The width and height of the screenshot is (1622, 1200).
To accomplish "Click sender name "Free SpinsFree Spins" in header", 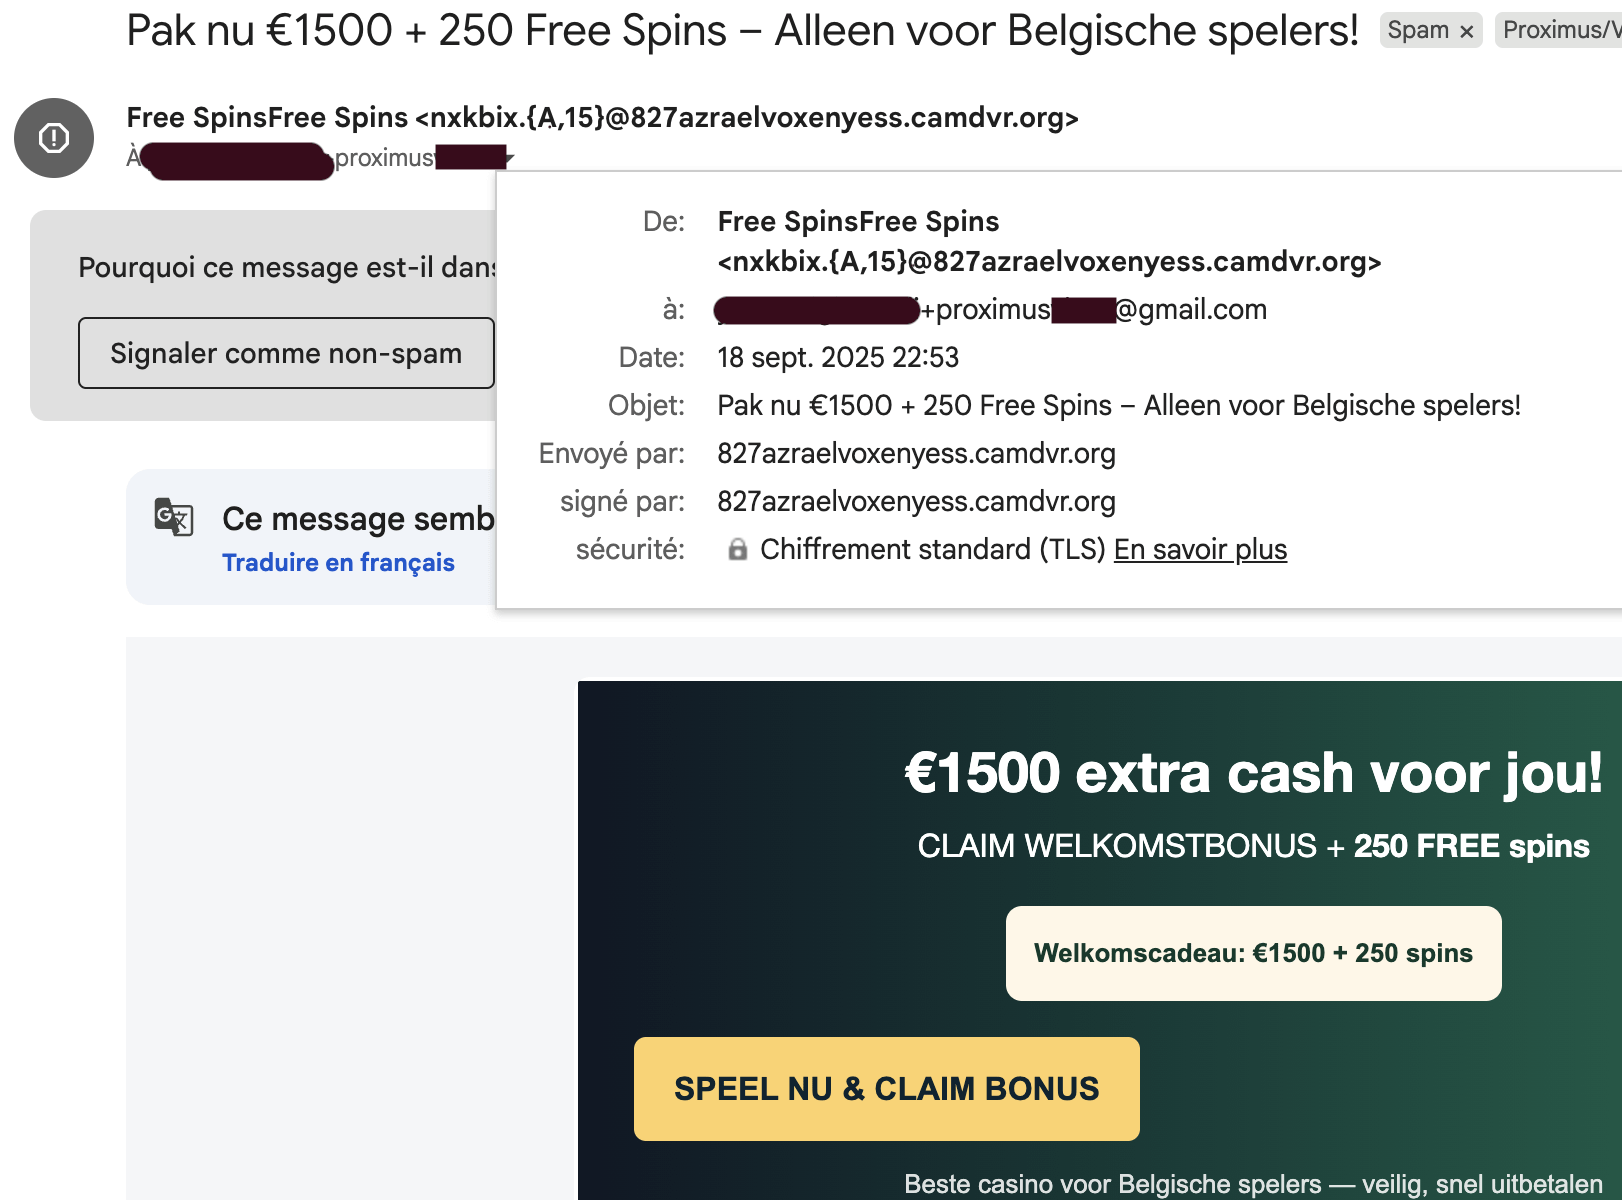I will 267,118.
